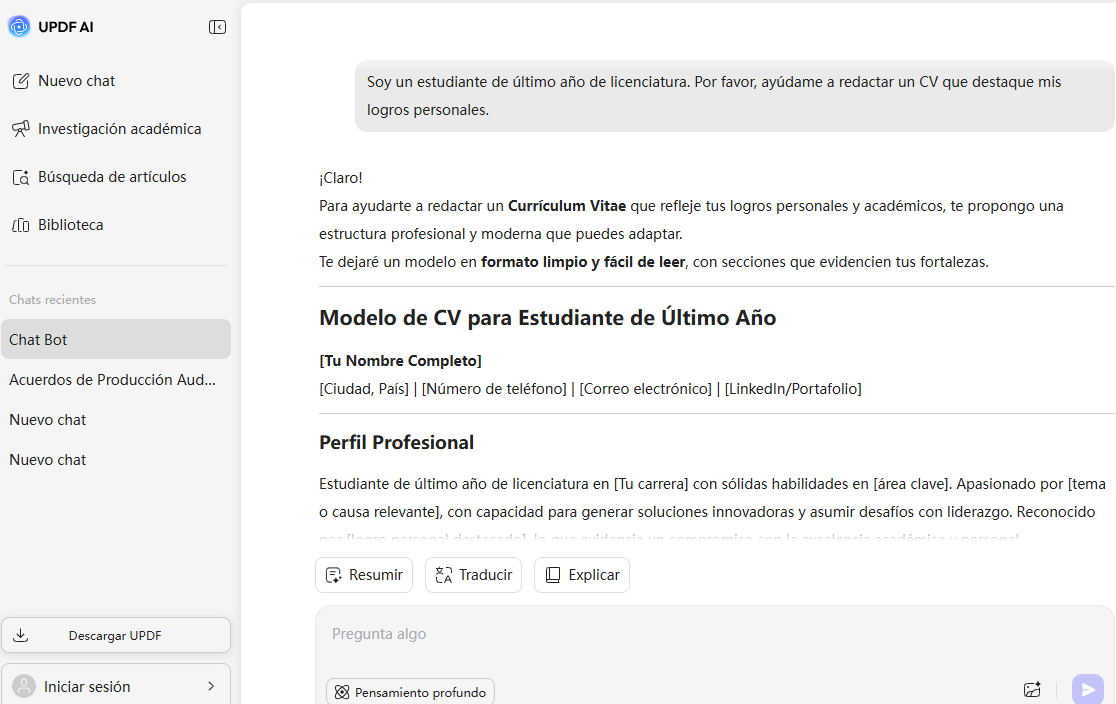
Task: Click the UPDF AI logo
Action: point(18,26)
